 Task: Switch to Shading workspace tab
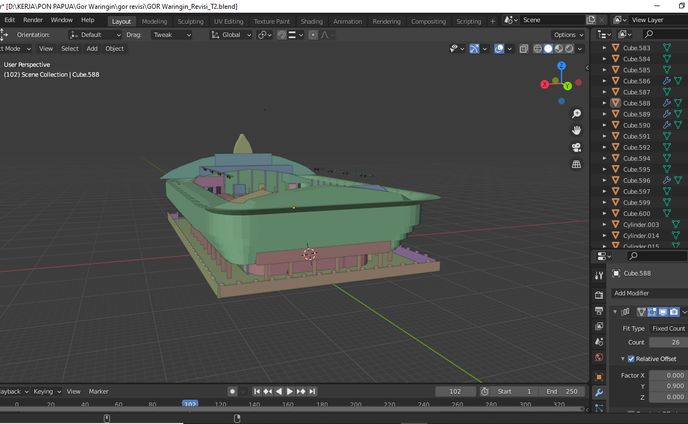[x=312, y=21]
